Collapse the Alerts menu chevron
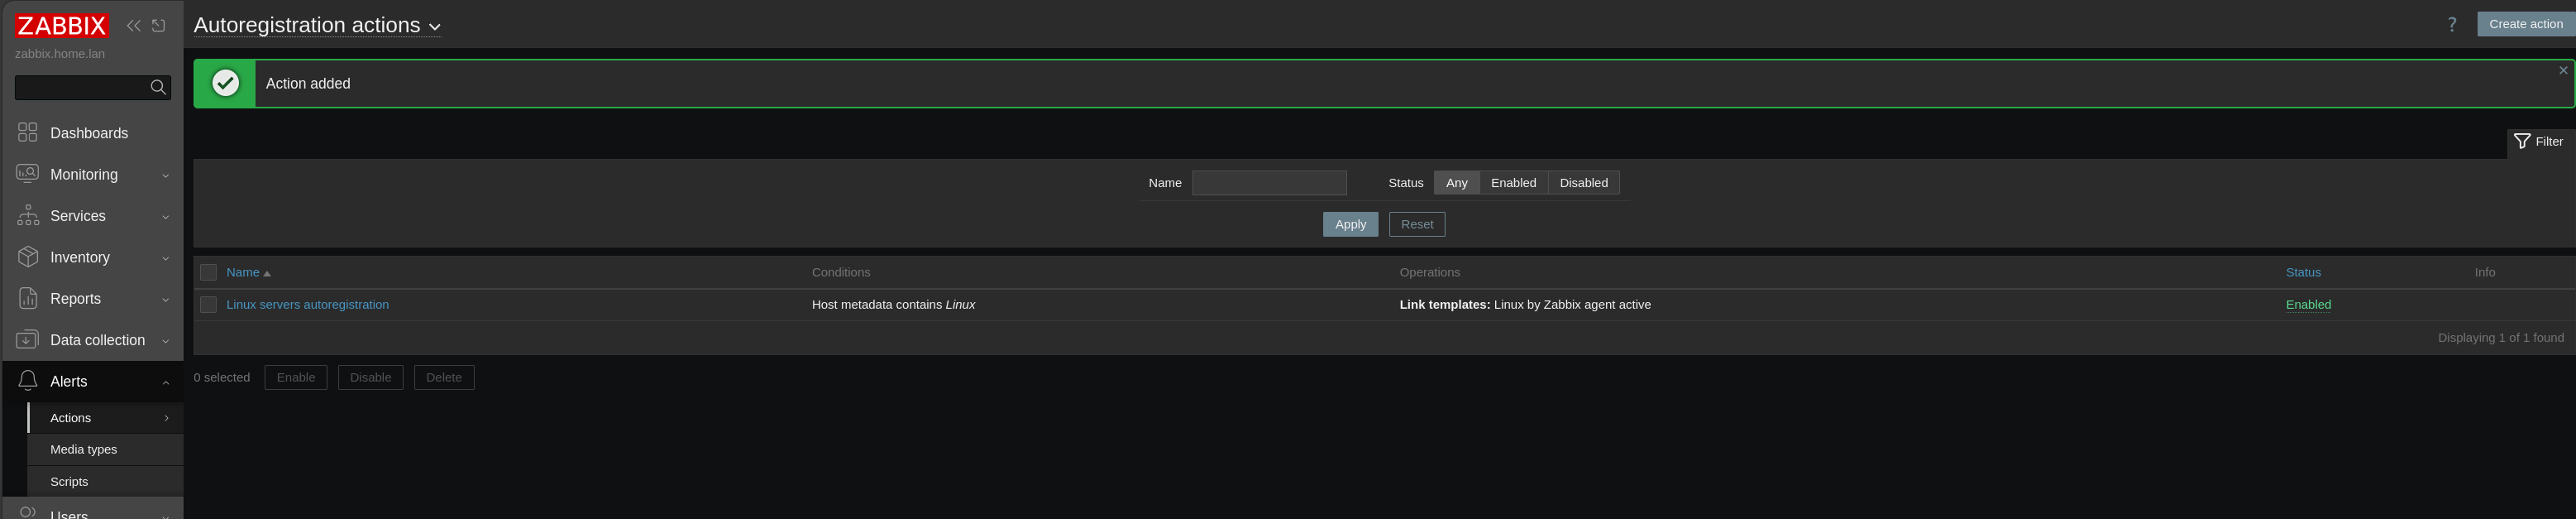This screenshot has width=2576, height=519. (166, 382)
